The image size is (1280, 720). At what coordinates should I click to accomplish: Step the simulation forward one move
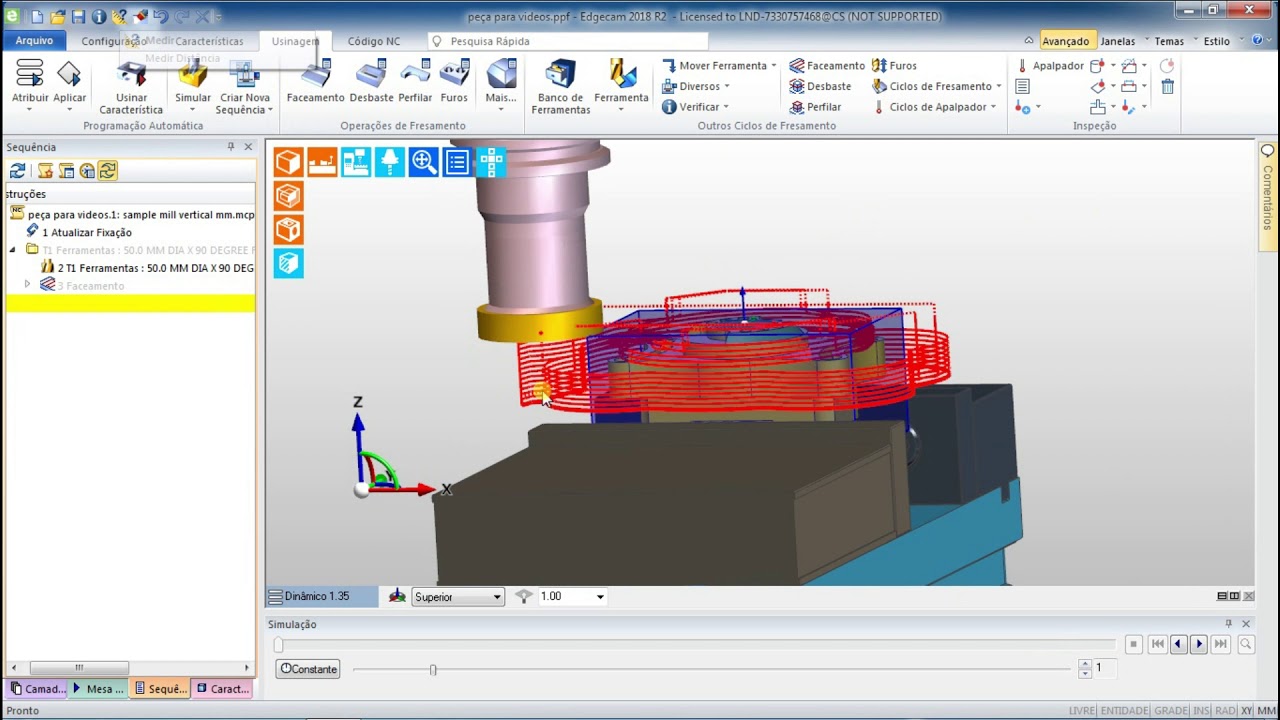(x=1199, y=645)
